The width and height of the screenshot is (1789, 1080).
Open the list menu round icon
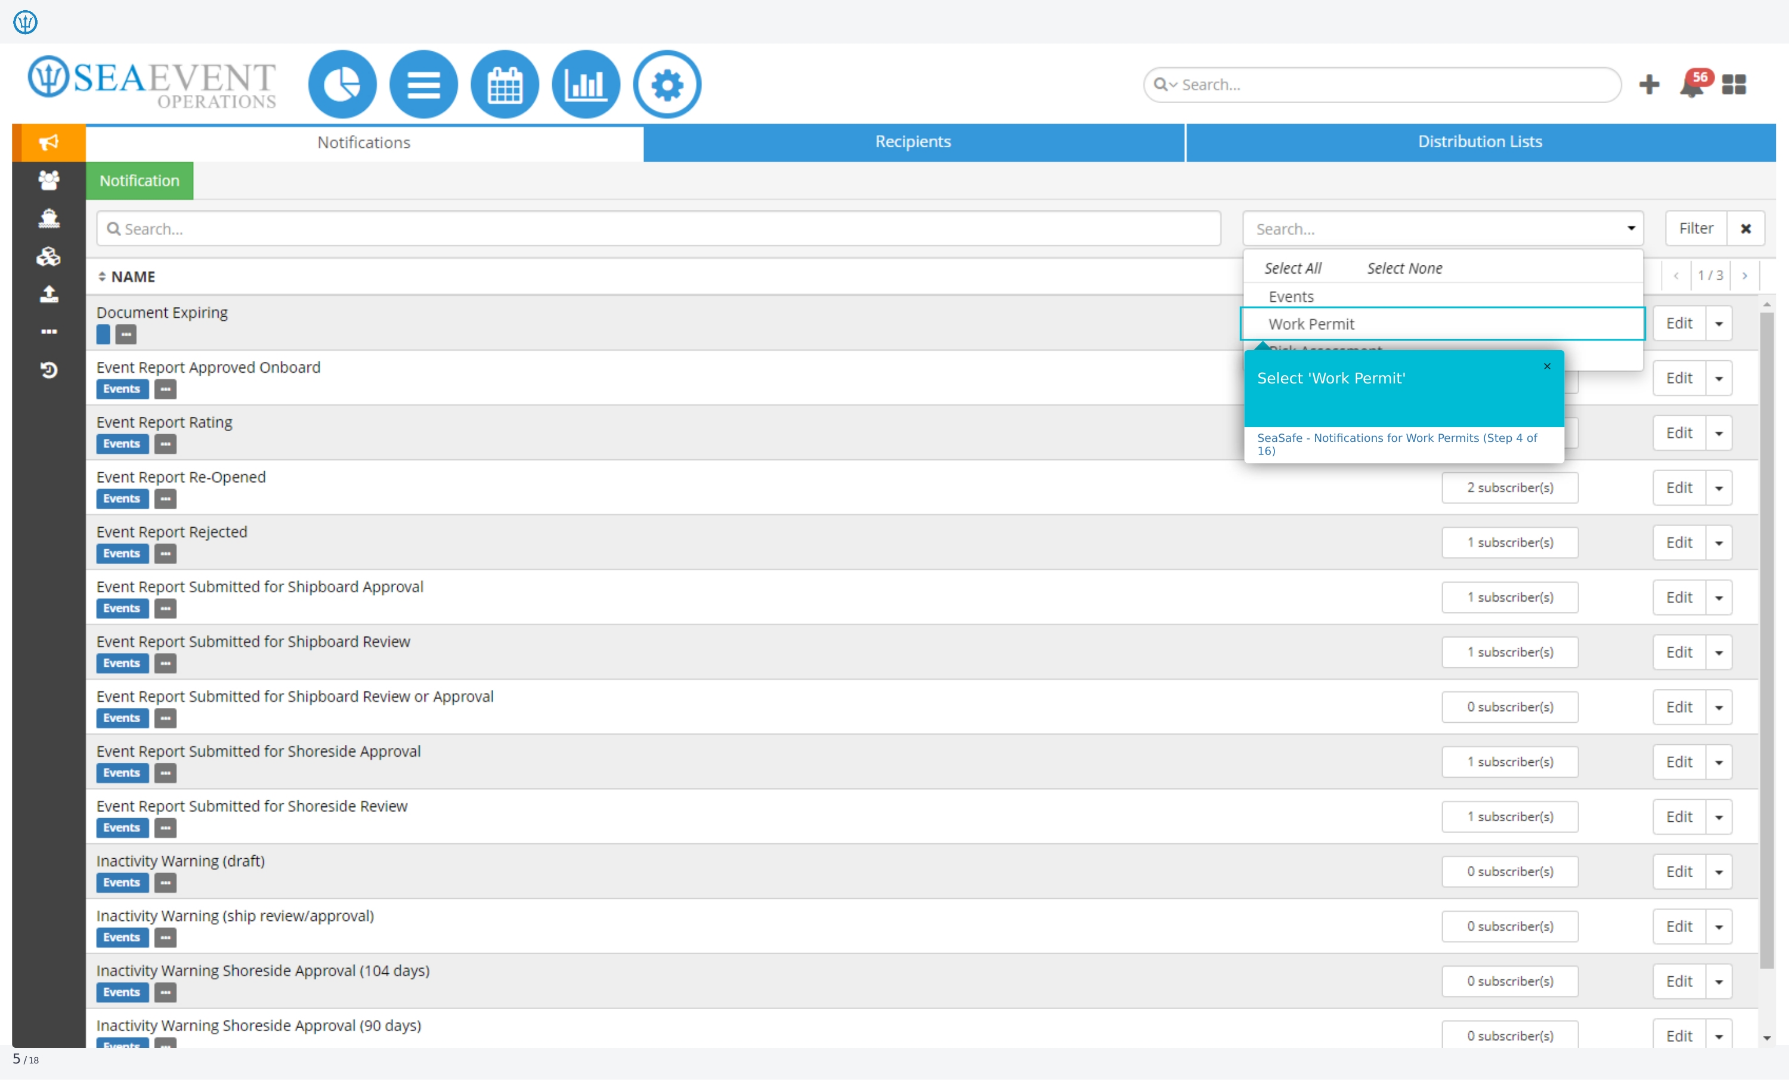424,85
